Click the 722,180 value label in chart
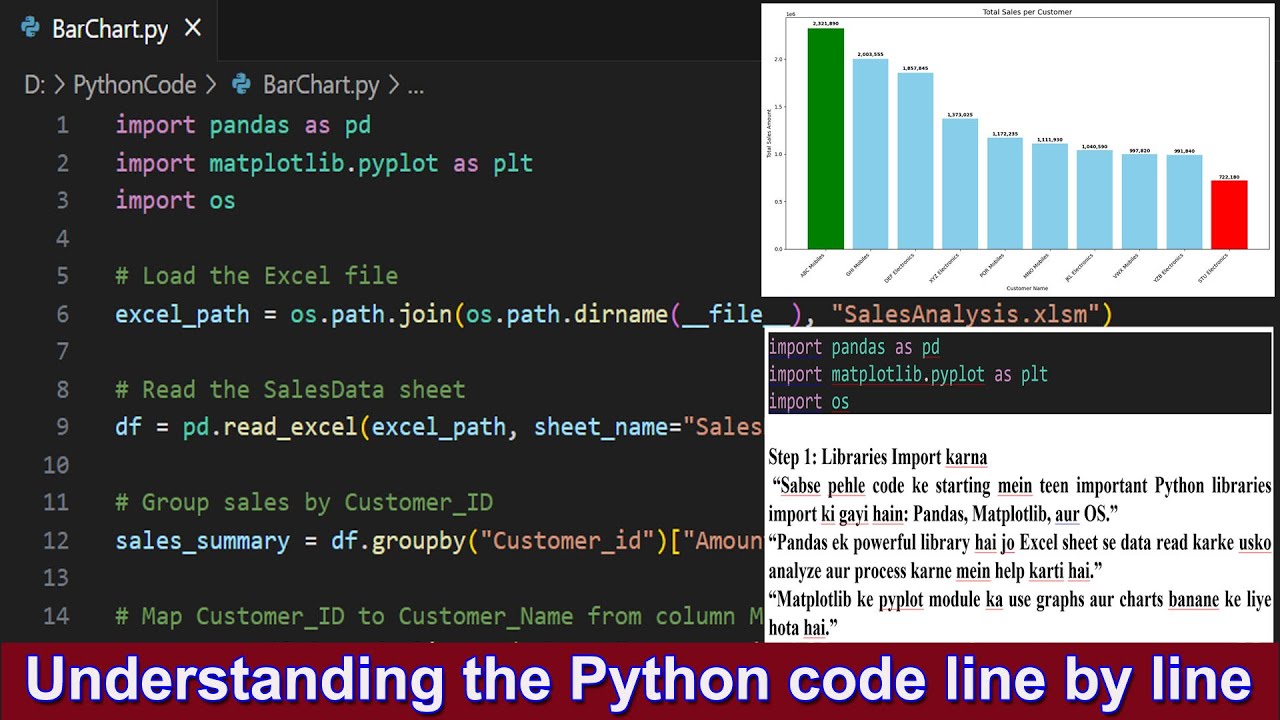 tap(1229, 176)
